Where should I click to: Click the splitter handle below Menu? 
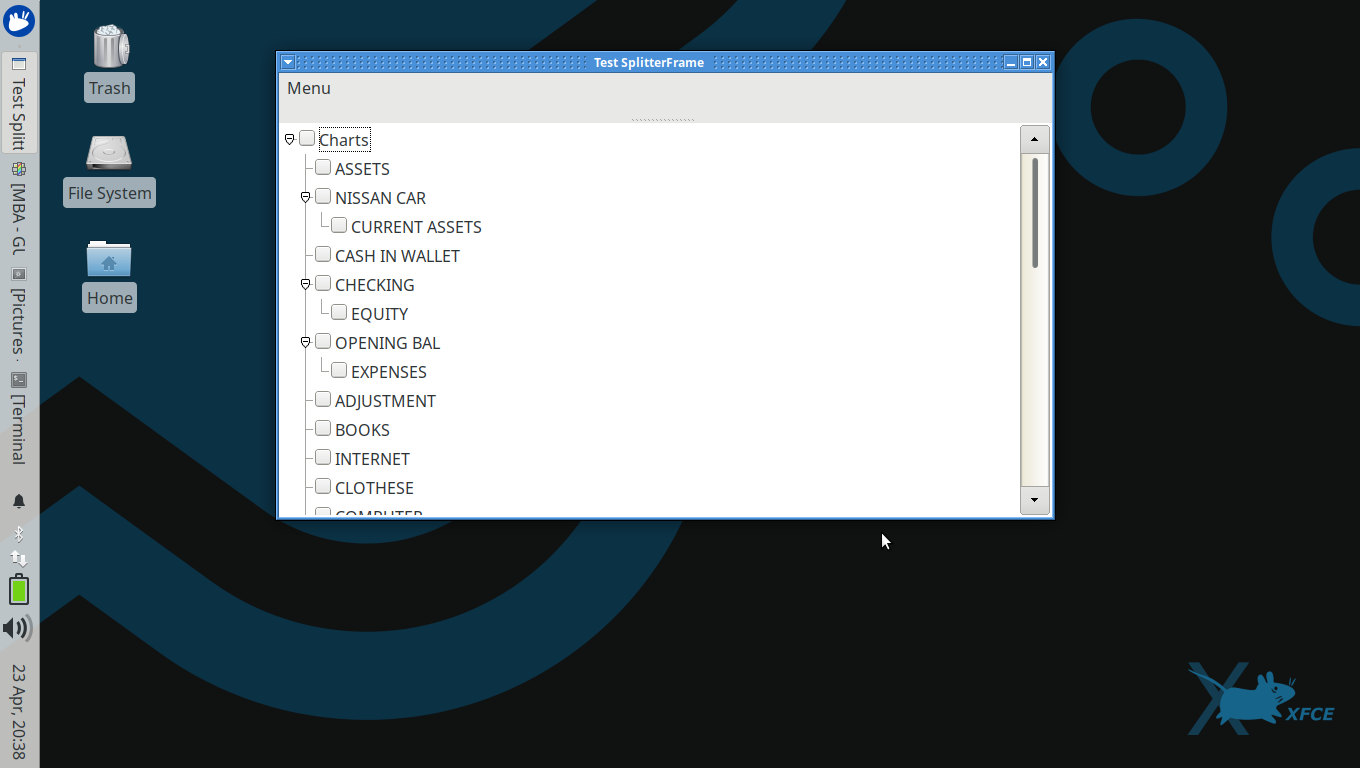click(663, 120)
